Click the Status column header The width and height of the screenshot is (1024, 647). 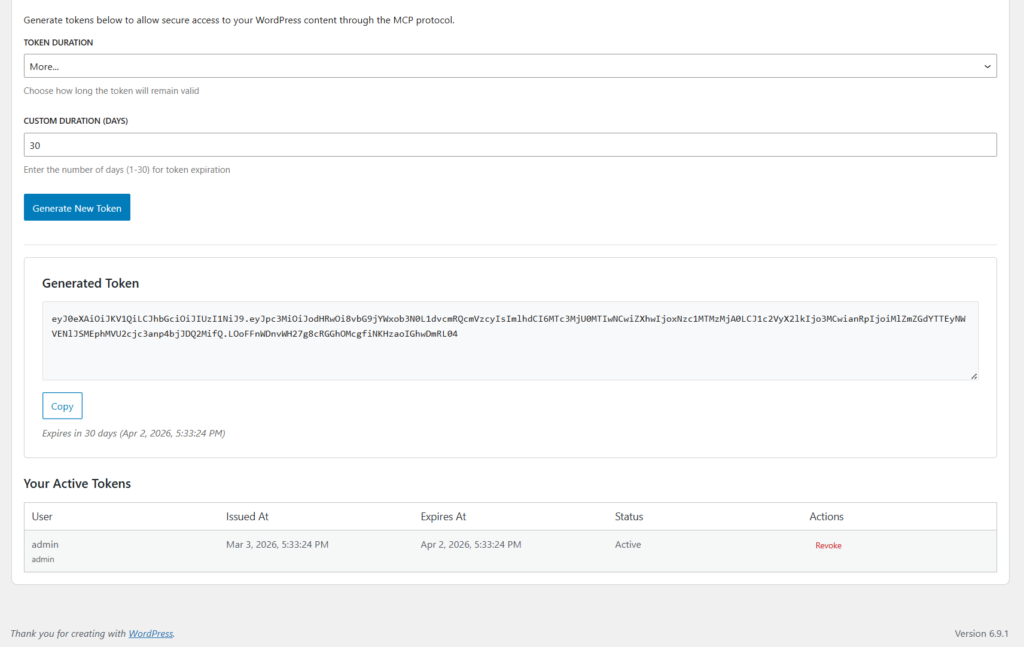point(628,516)
